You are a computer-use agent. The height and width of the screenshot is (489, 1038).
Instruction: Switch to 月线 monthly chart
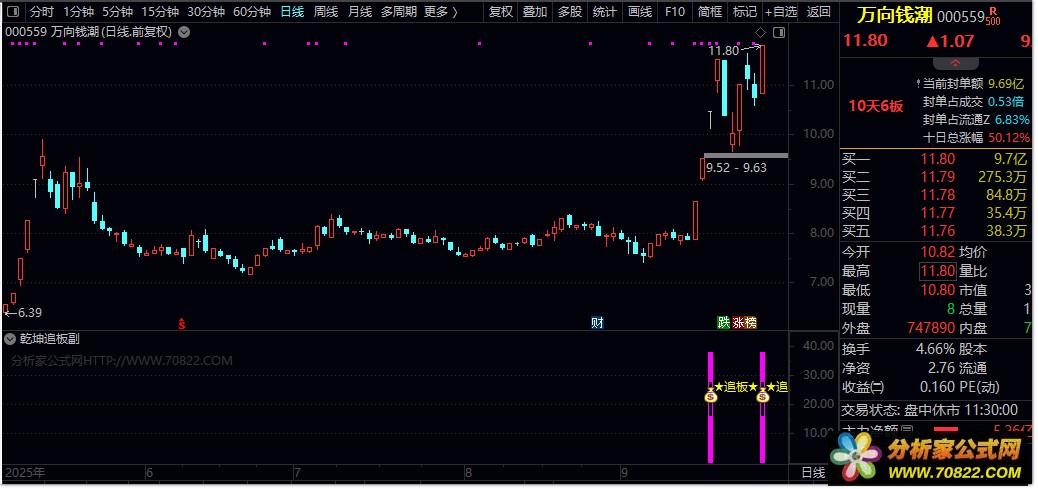(x=360, y=12)
